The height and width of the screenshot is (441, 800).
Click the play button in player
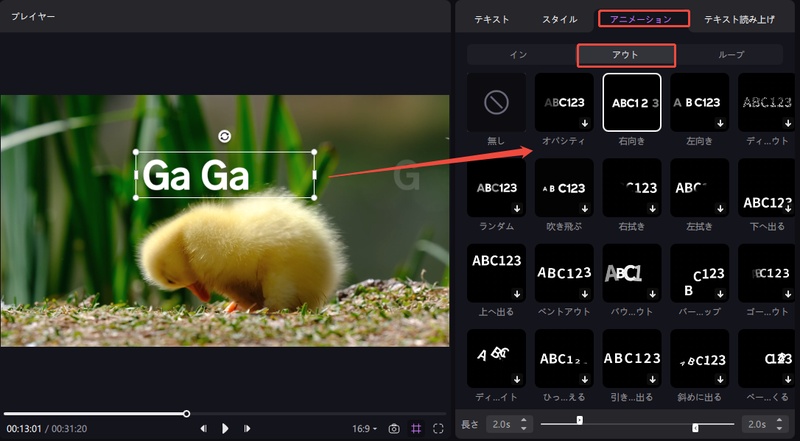point(225,429)
